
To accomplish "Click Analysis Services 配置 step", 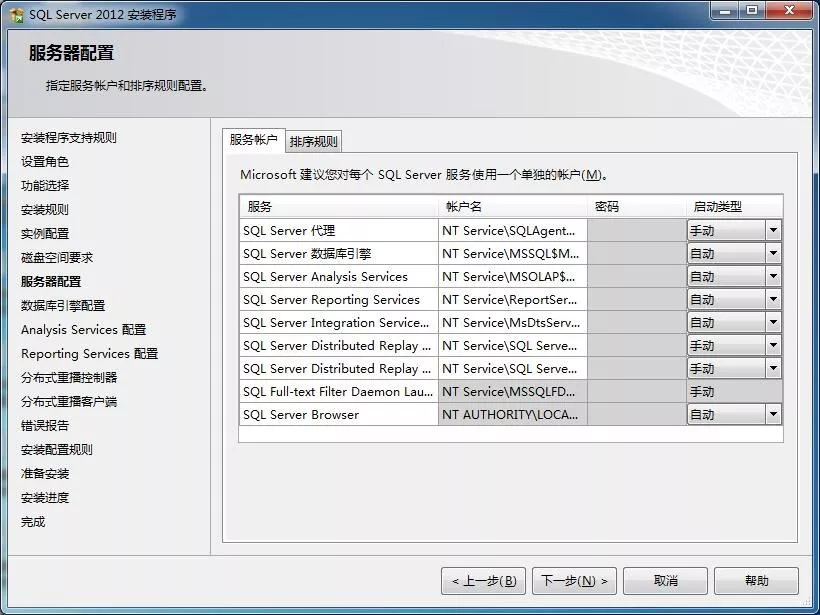I will [83, 329].
